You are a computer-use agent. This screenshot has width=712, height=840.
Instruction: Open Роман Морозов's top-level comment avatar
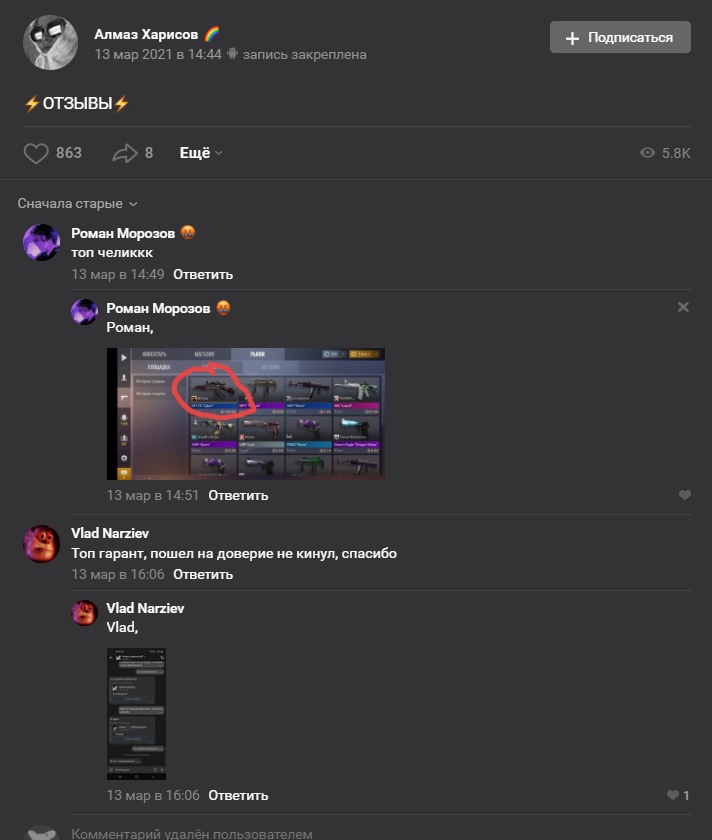coord(41,242)
